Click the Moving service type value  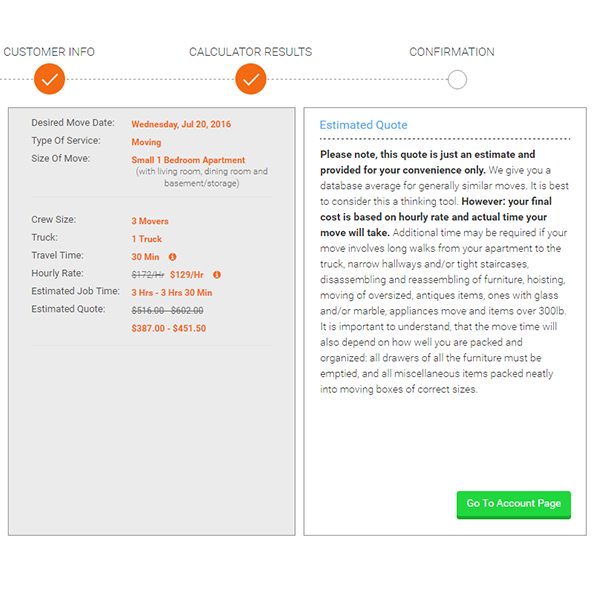tap(146, 142)
